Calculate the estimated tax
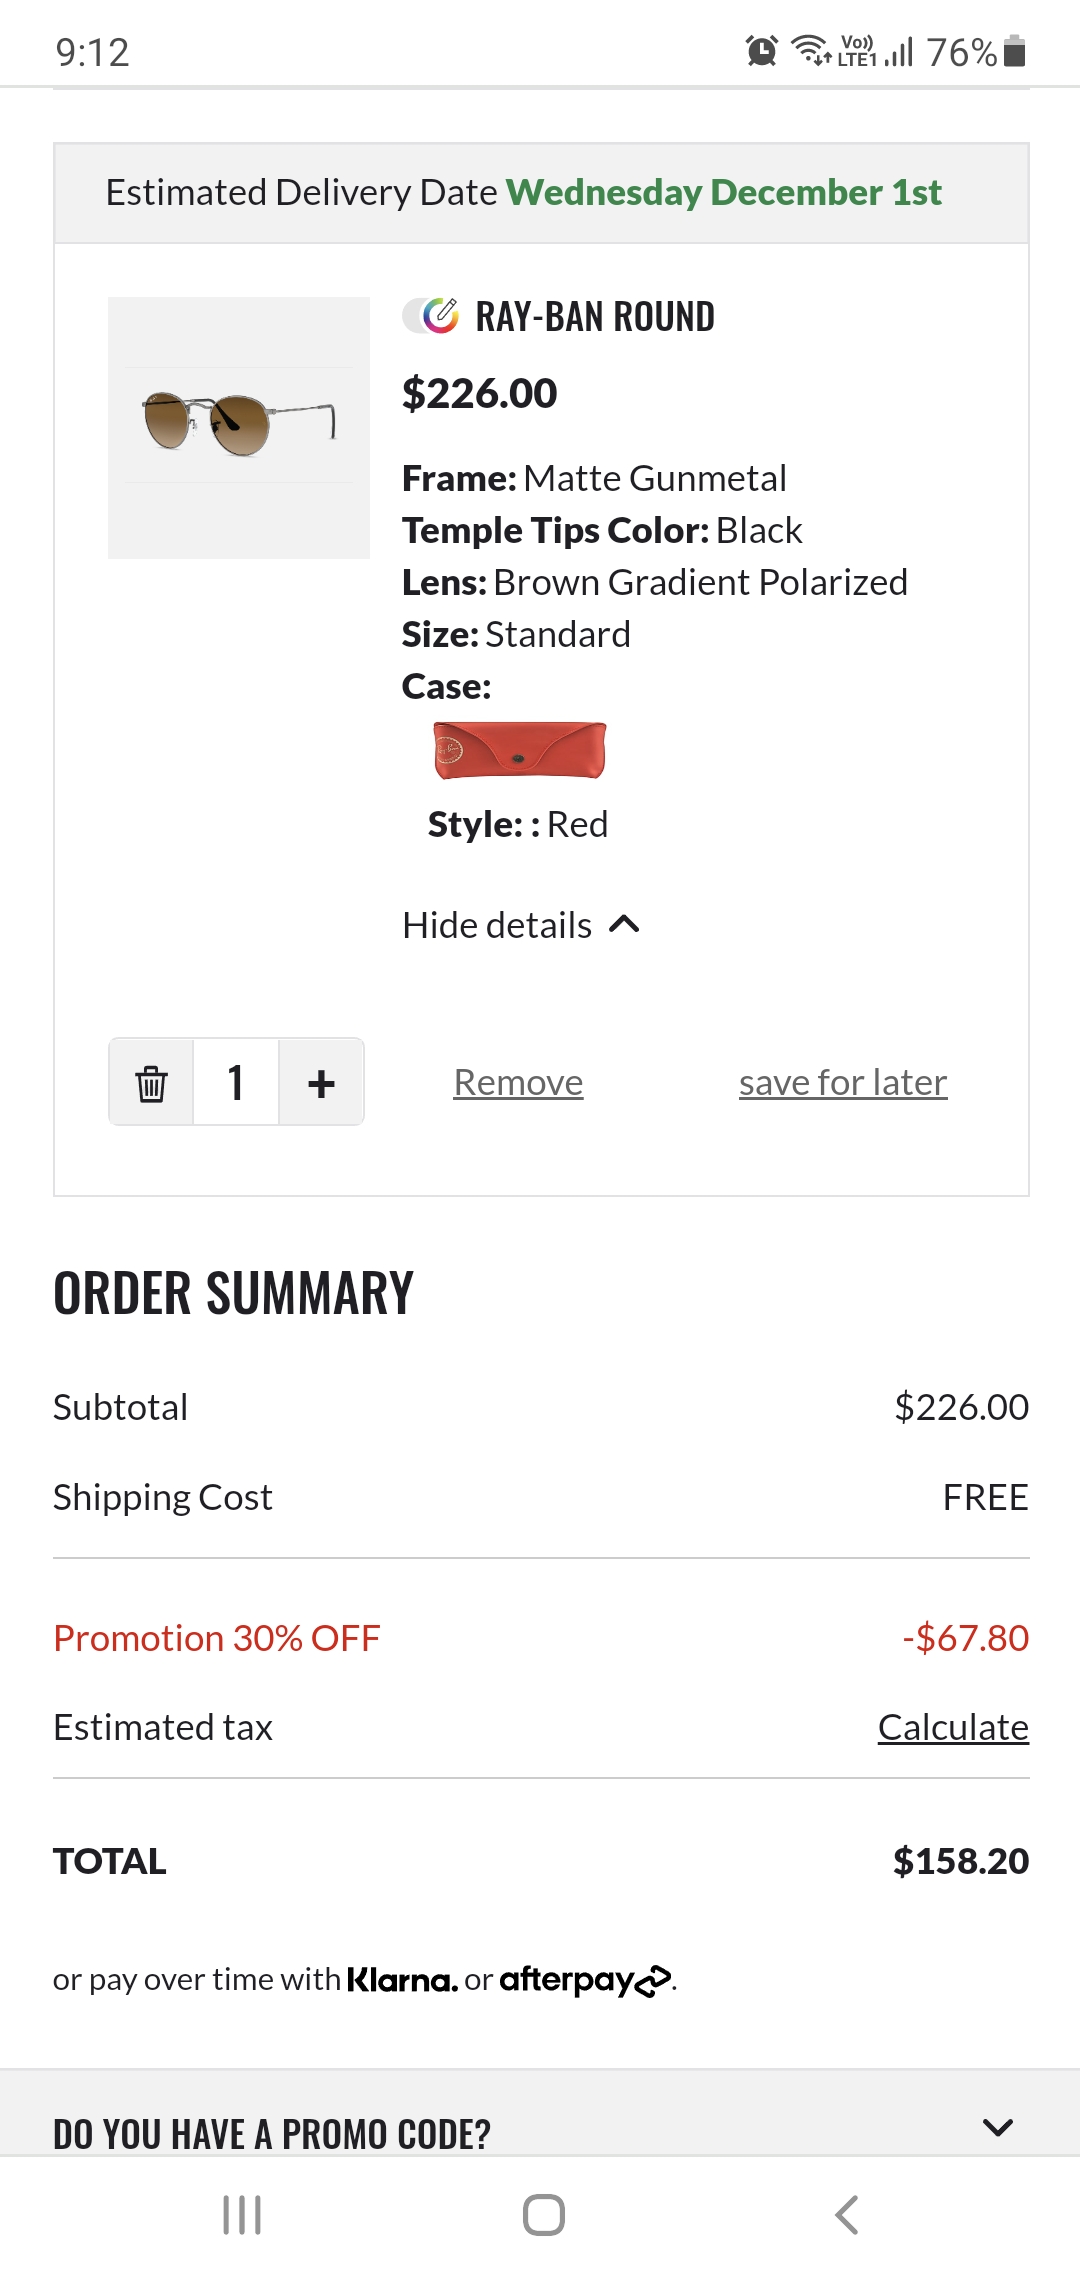The height and width of the screenshot is (2280, 1080). tap(953, 1727)
